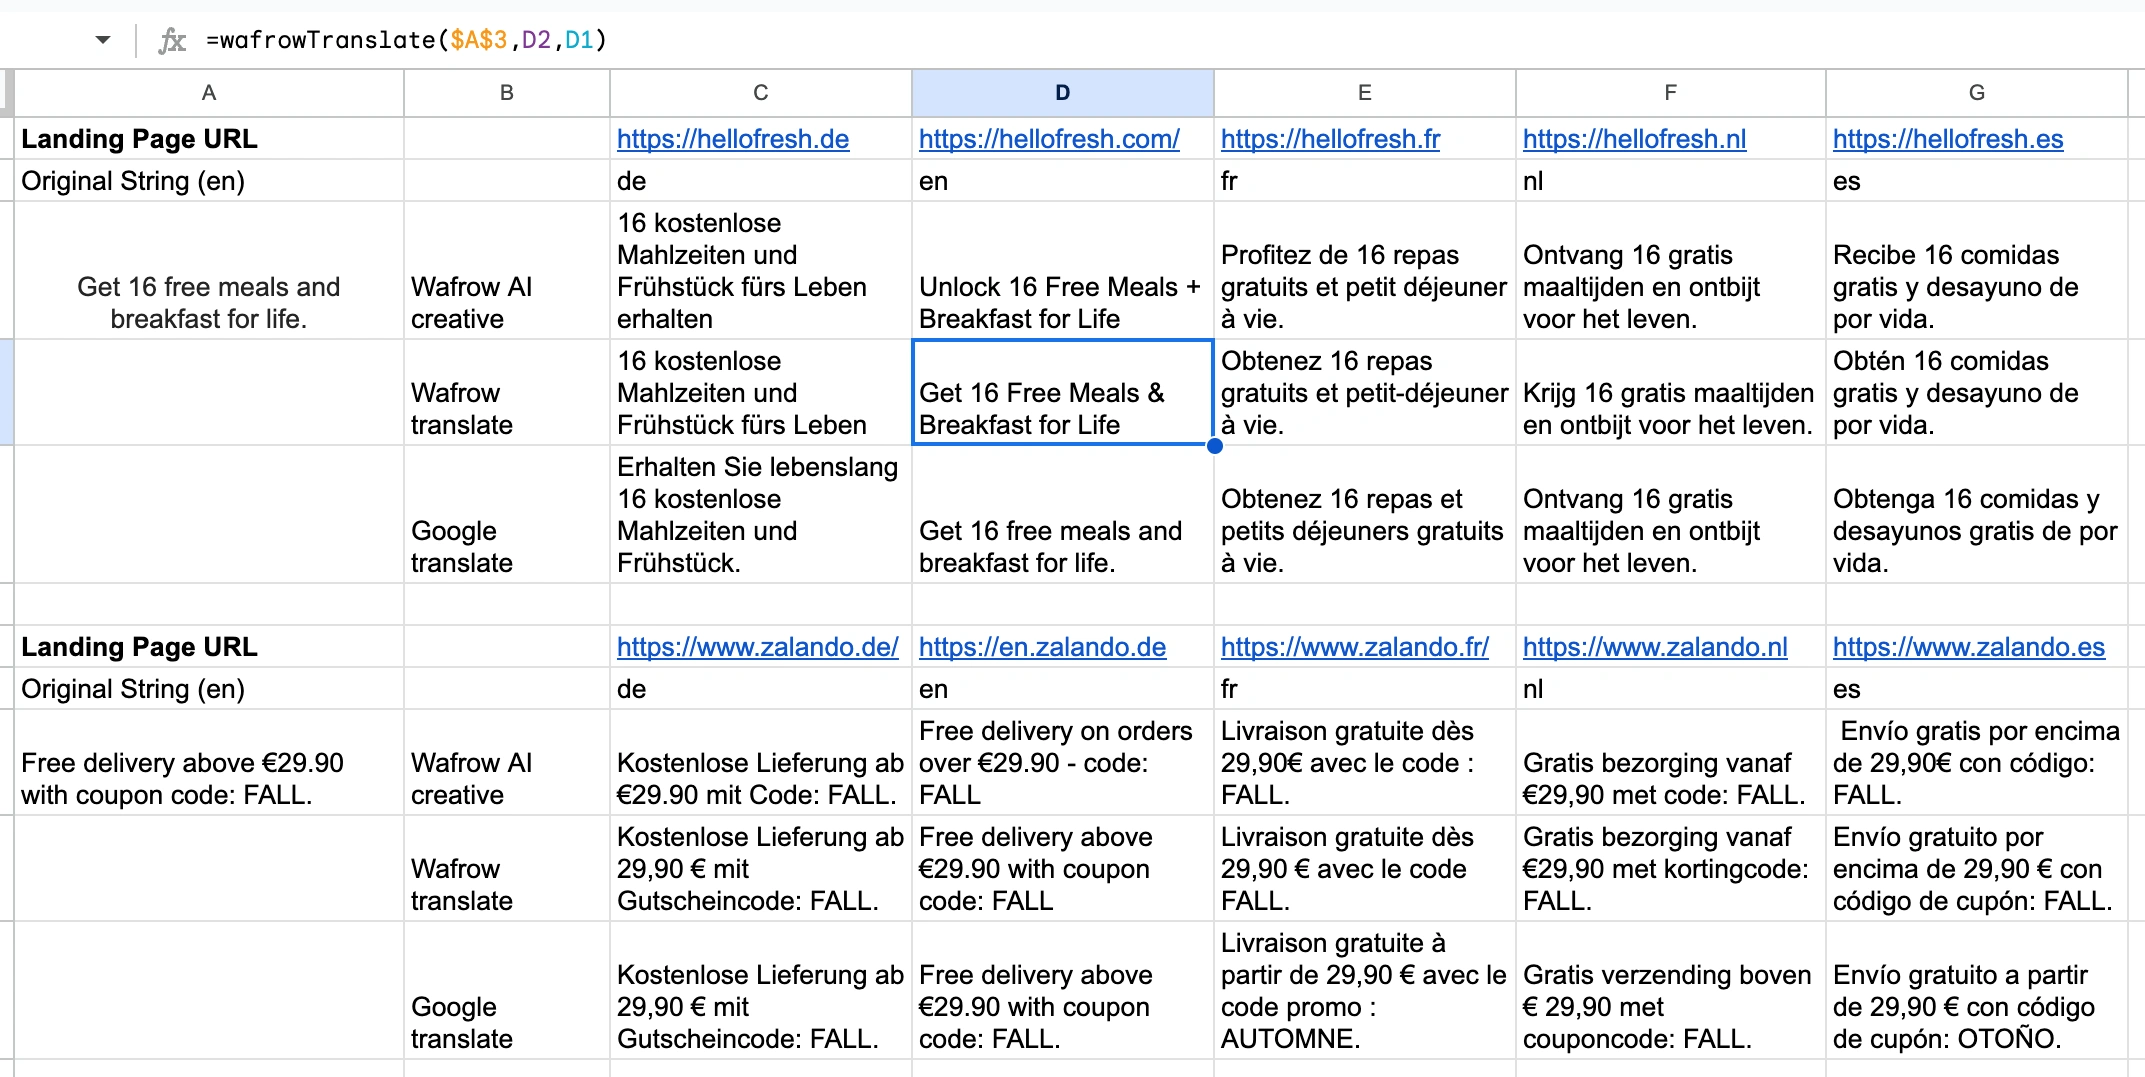Select column D header
Screen dimensions: 2145x1077
[1063, 93]
